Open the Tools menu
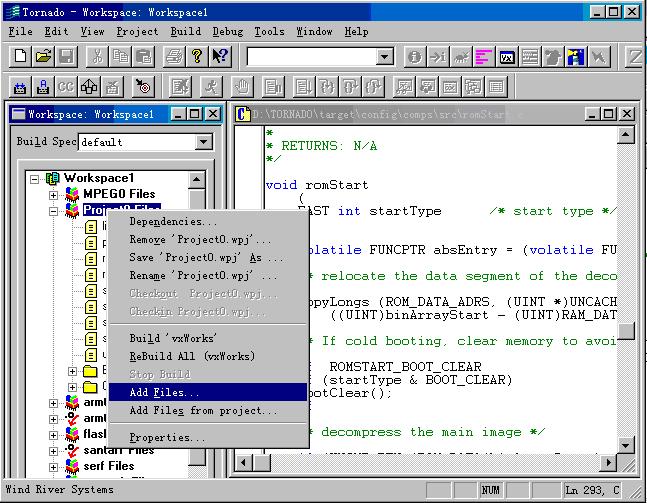The height and width of the screenshot is (503, 647). pos(269,31)
